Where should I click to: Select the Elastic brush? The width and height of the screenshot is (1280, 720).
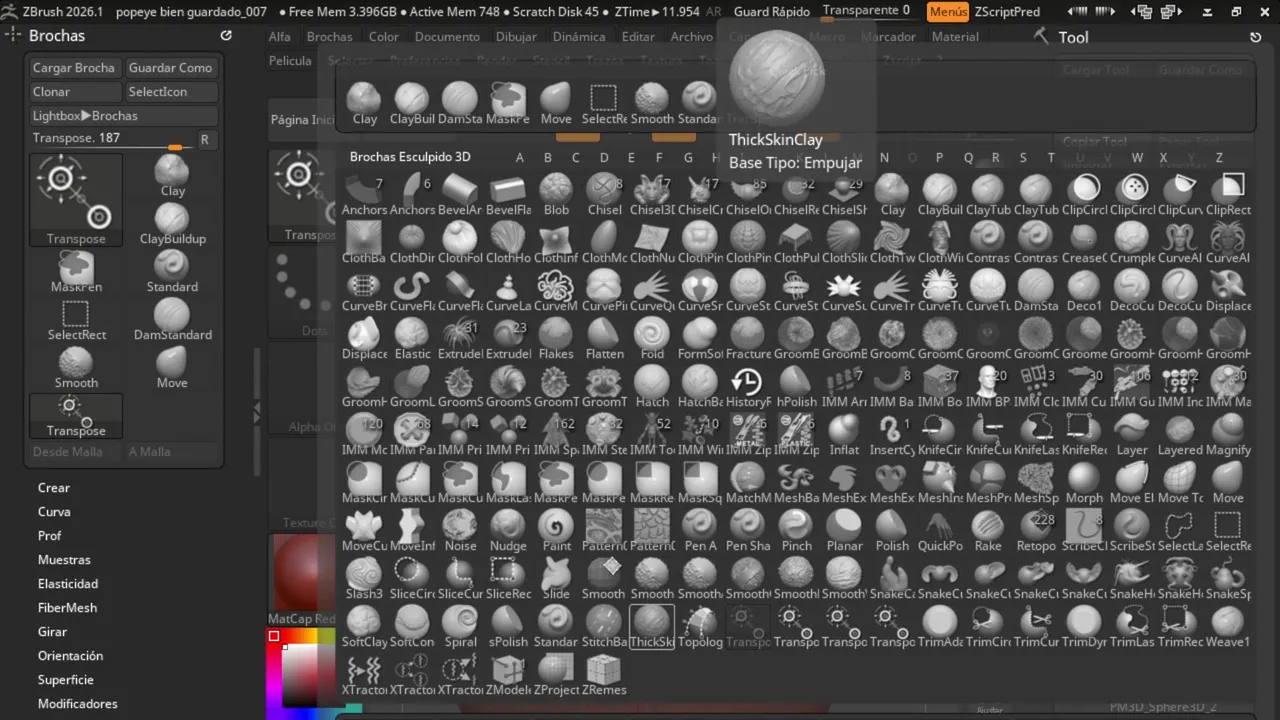coord(412,337)
